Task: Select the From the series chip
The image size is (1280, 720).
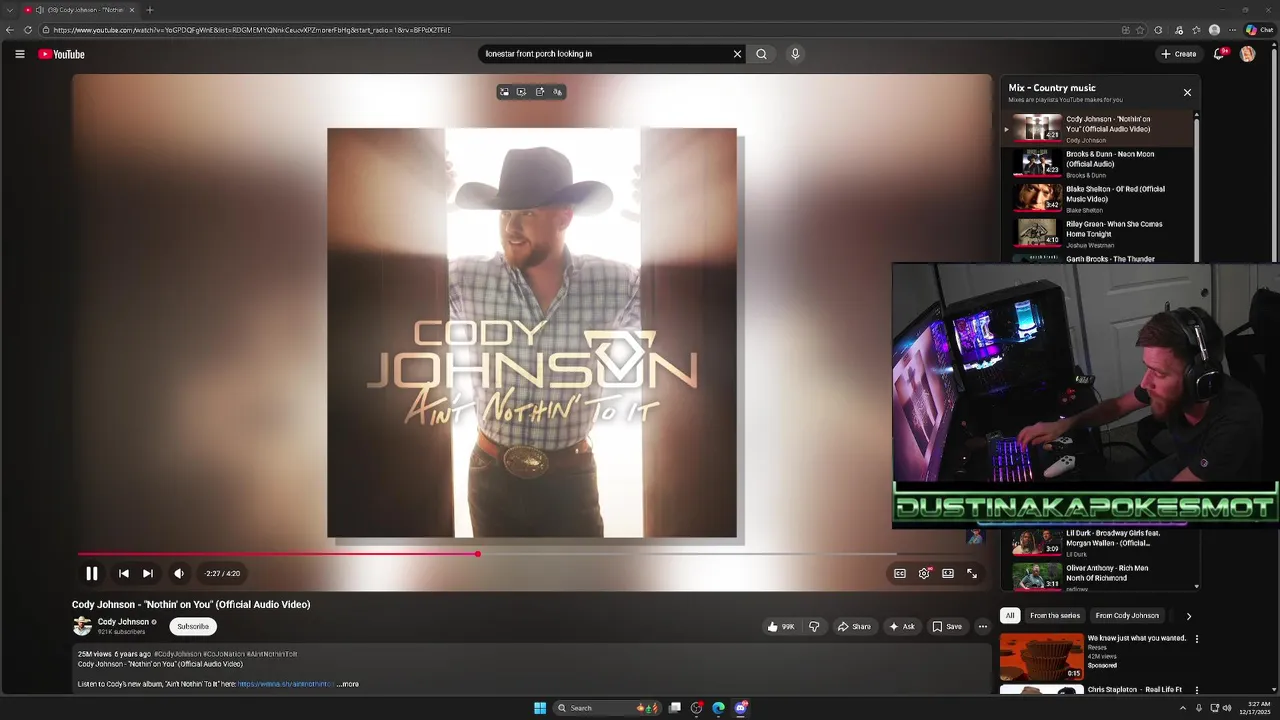Action: coord(1055,616)
